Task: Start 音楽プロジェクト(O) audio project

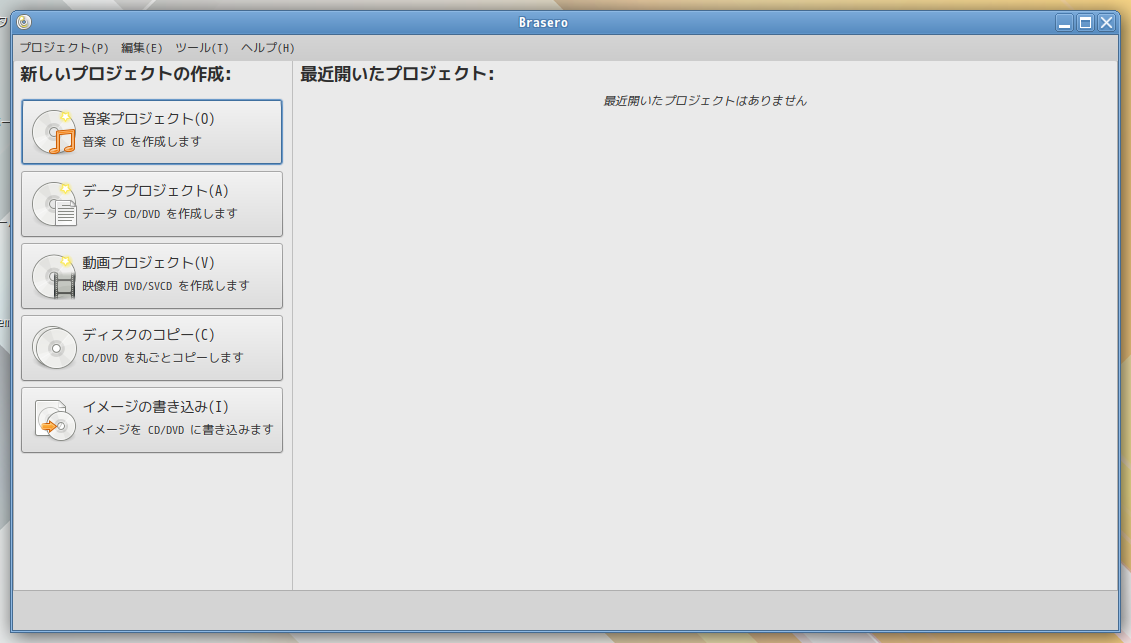Action: pyautogui.click(x=151, y=132)
